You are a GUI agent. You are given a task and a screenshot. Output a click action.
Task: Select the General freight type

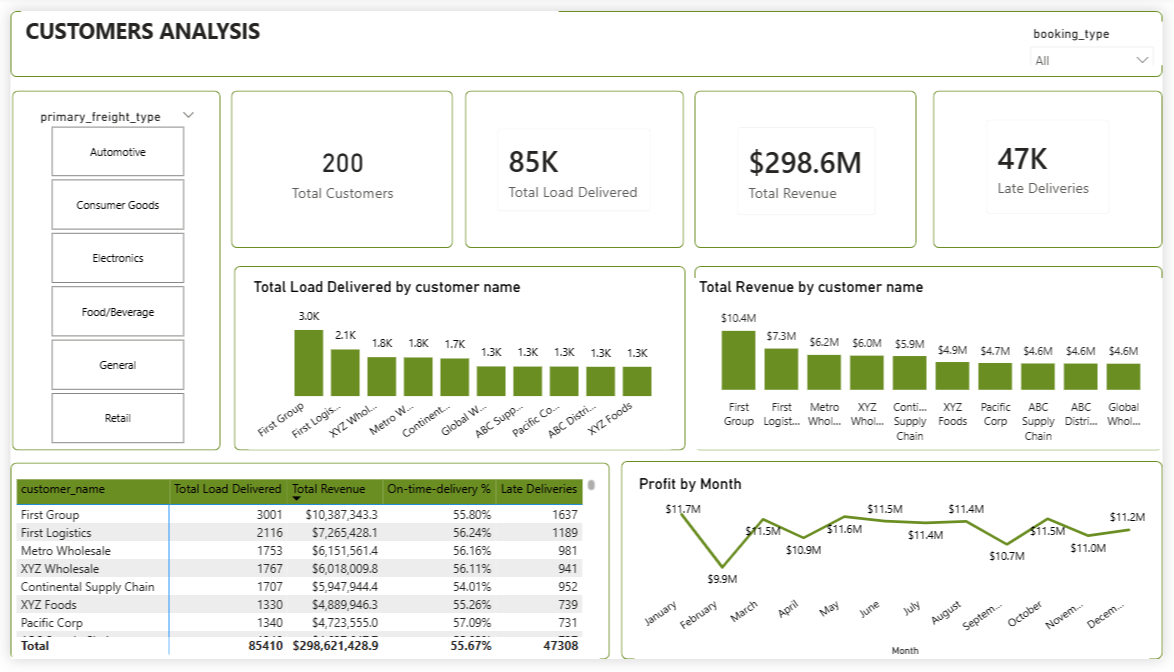tap(118, 365)
